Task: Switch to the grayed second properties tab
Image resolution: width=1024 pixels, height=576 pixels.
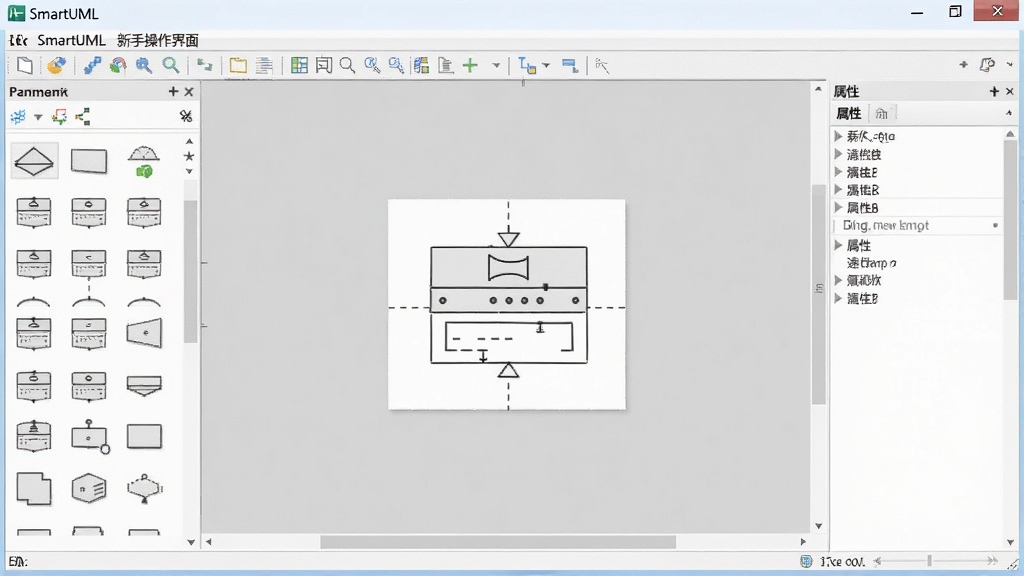Action: pos(882,114)
